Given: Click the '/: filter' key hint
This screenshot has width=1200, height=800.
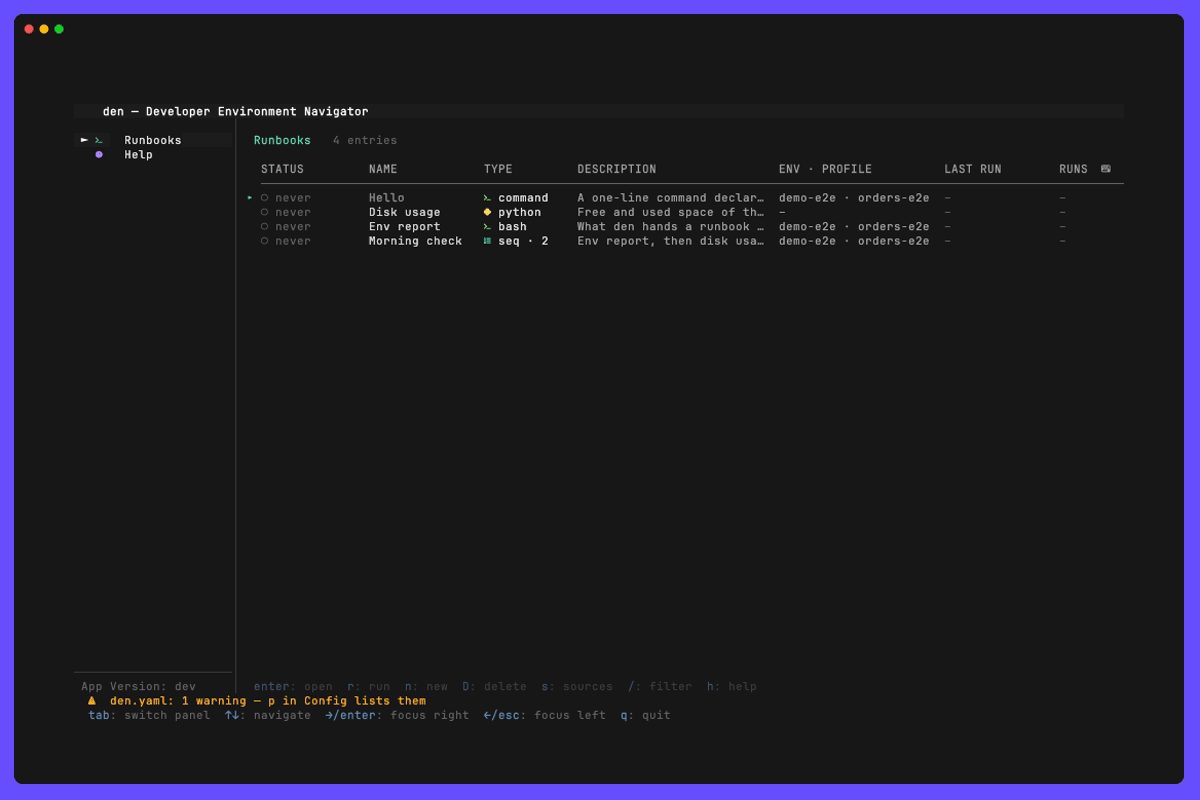Looking at the screenshot, I should click(x=660, y=687).
